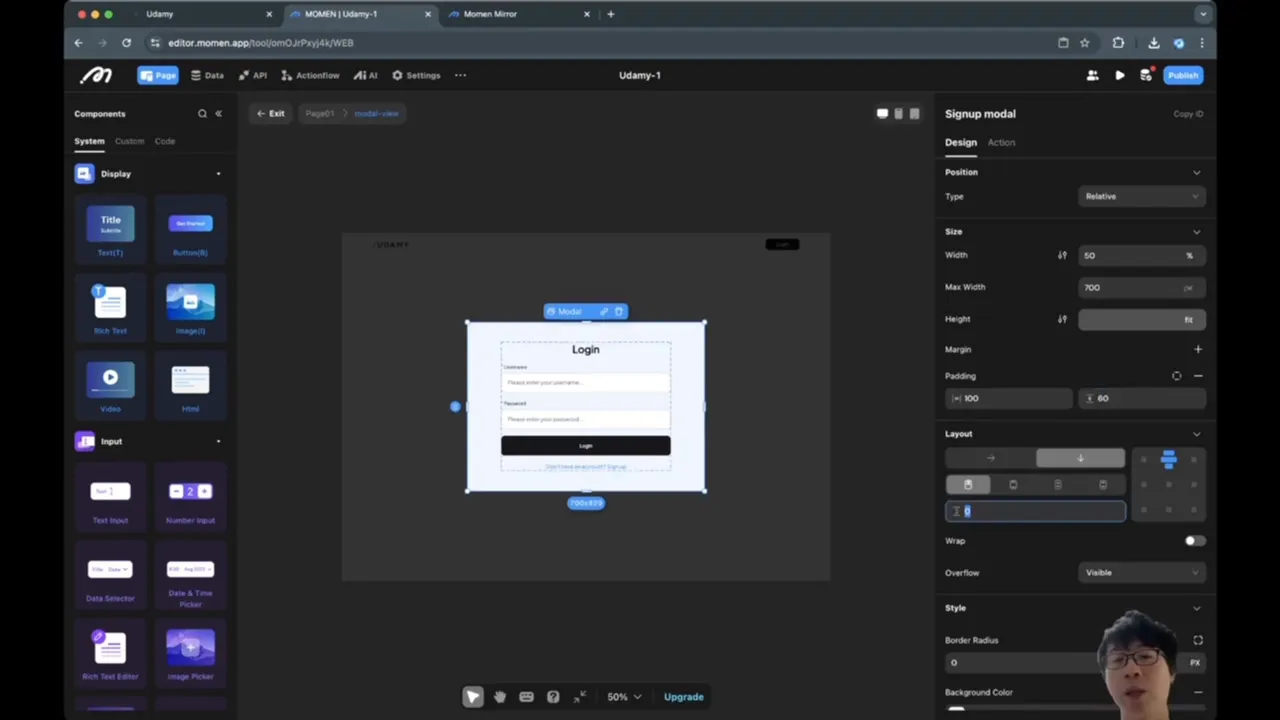Preview the app with the play icon
1280x720 pixels.
(x=1119, y=75)
